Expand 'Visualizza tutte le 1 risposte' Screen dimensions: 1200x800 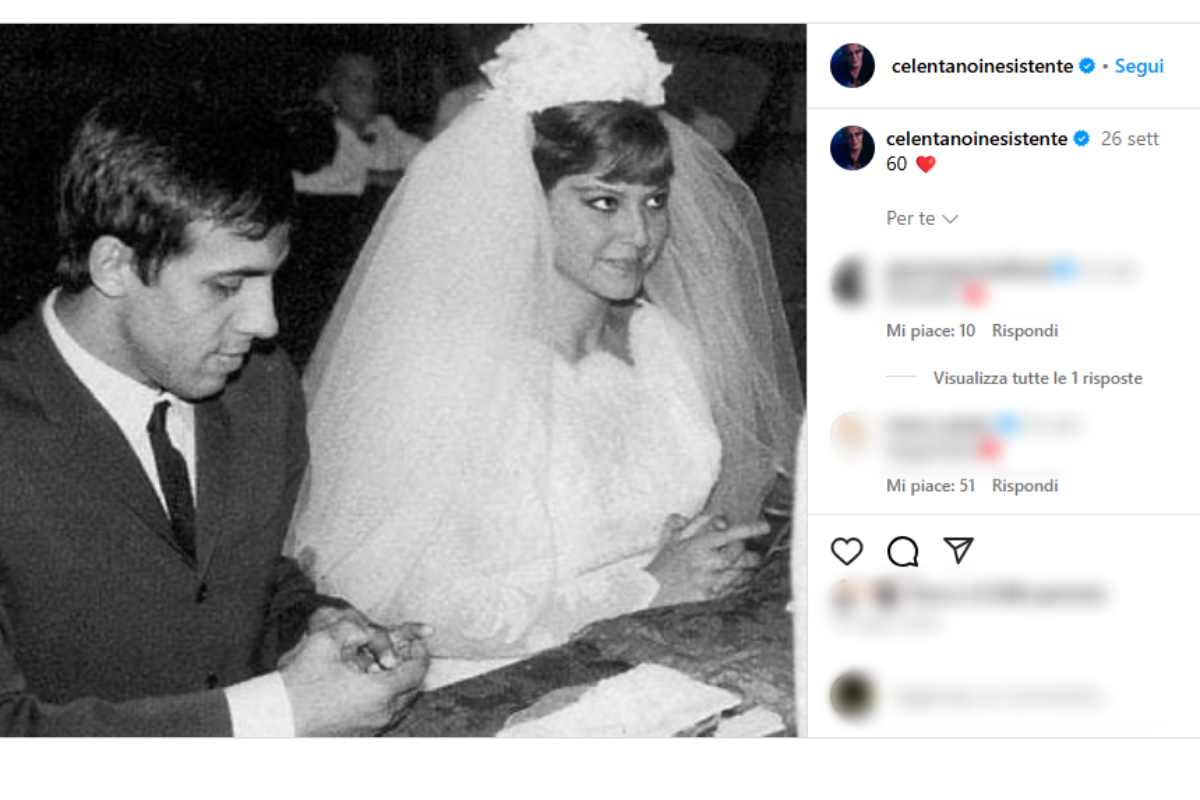click(1037, 378)
